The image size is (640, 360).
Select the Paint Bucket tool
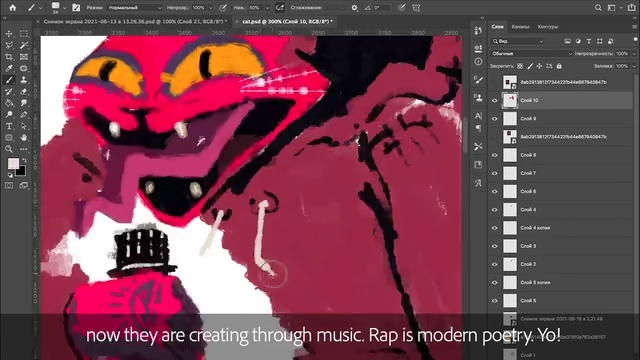(x=9, y=103)
